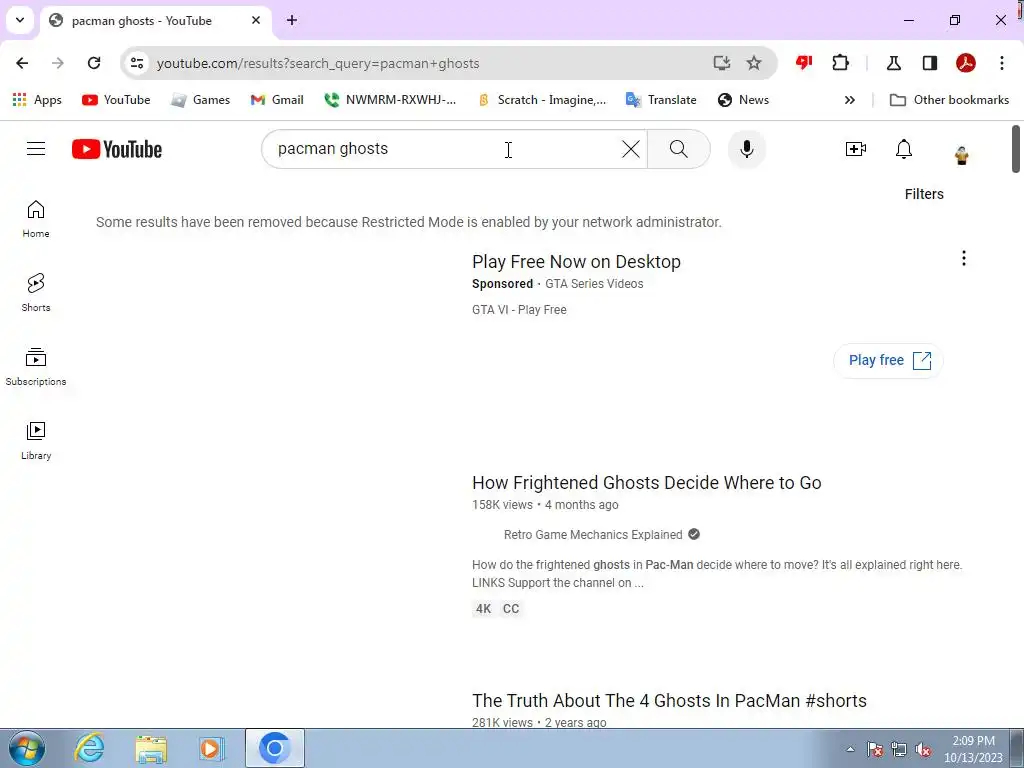The height and width of the screenshot is (768, 1024).
Task: Reload the page
Action: point(94,63)
